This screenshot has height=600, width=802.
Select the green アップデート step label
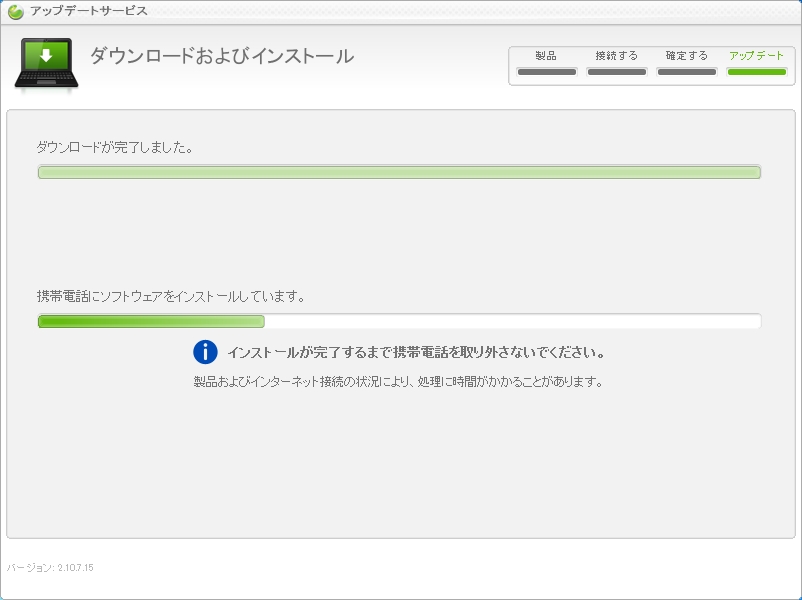click(x=756, y=56)
